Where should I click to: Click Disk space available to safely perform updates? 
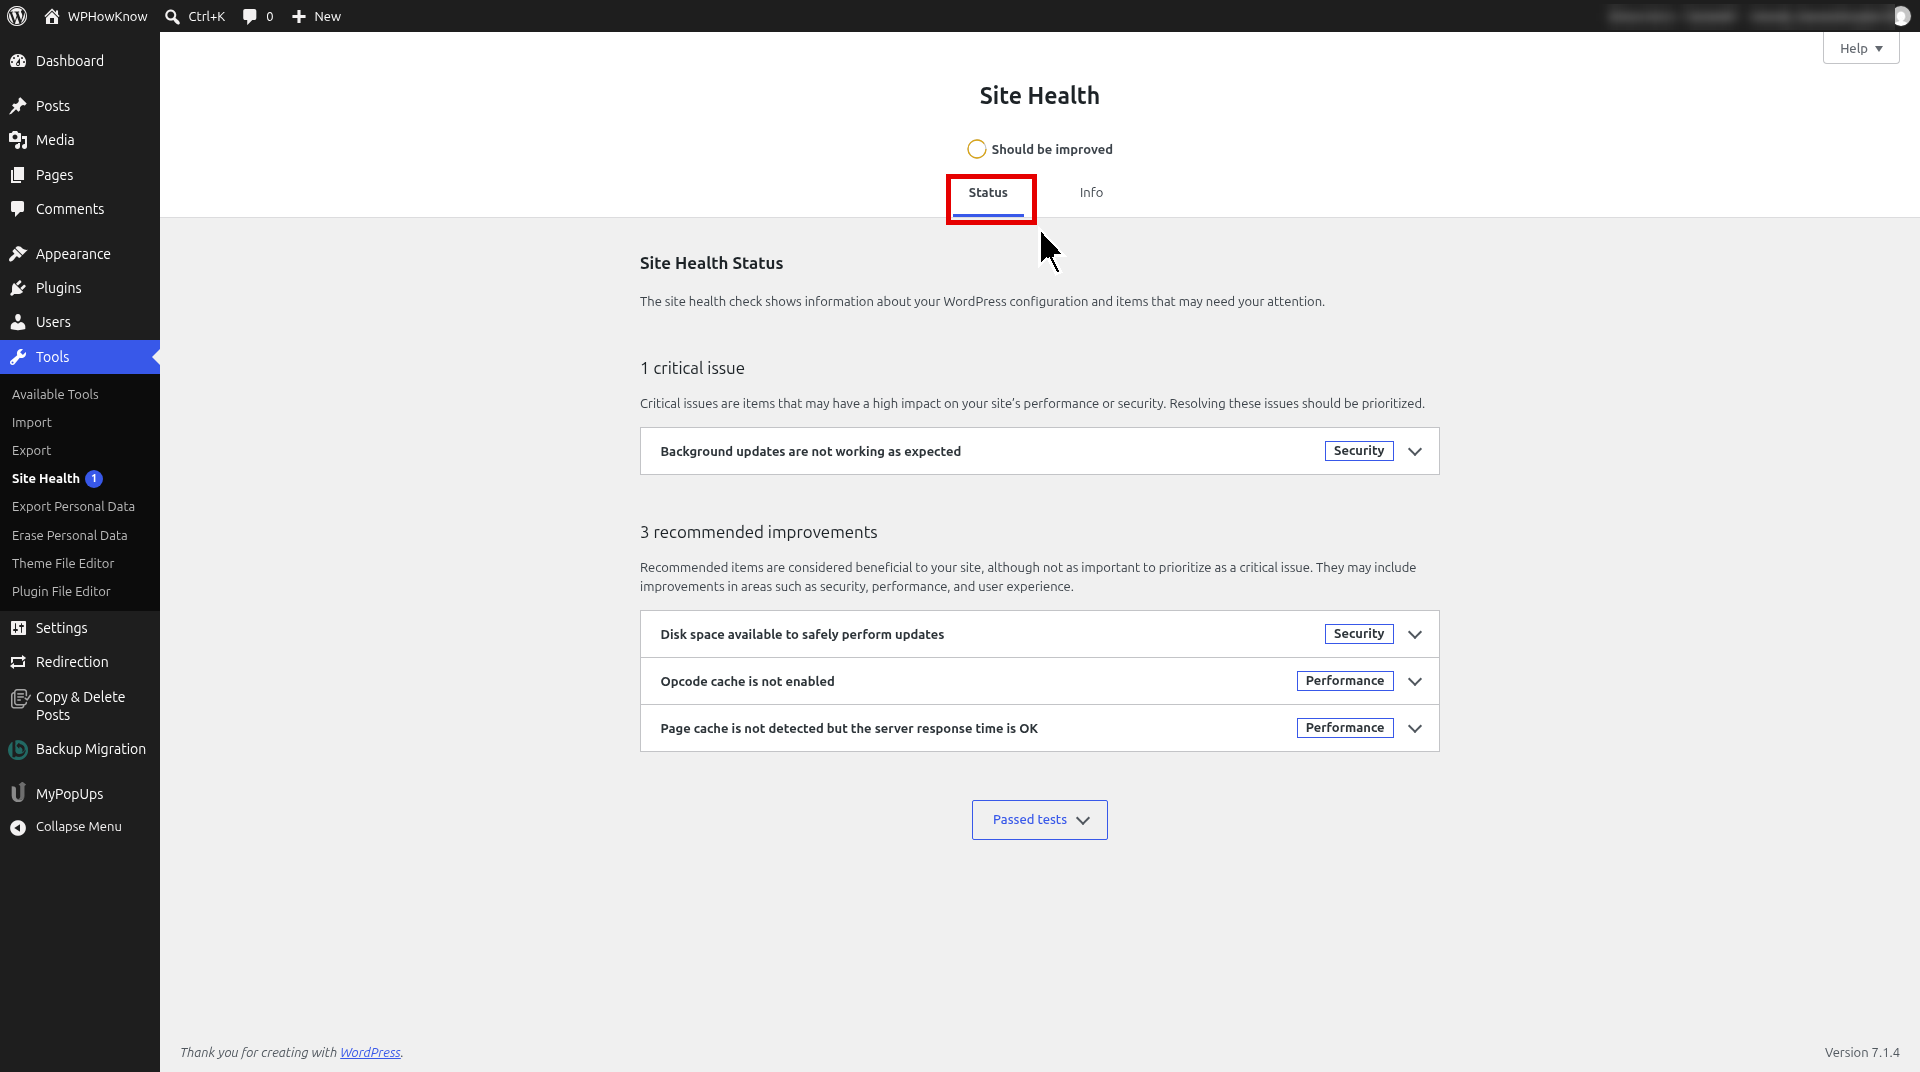click(802, 634)
